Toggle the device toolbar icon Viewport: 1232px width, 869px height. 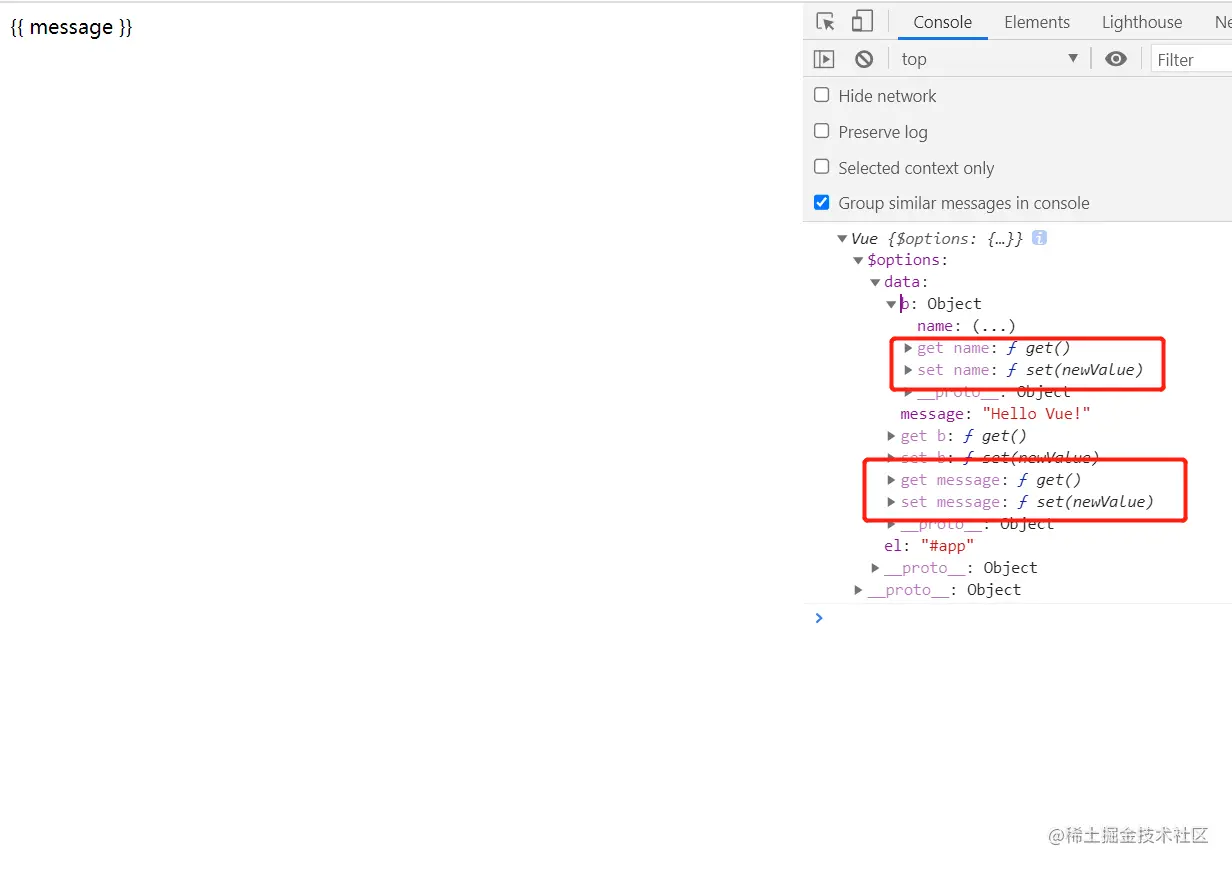[861, 21]
